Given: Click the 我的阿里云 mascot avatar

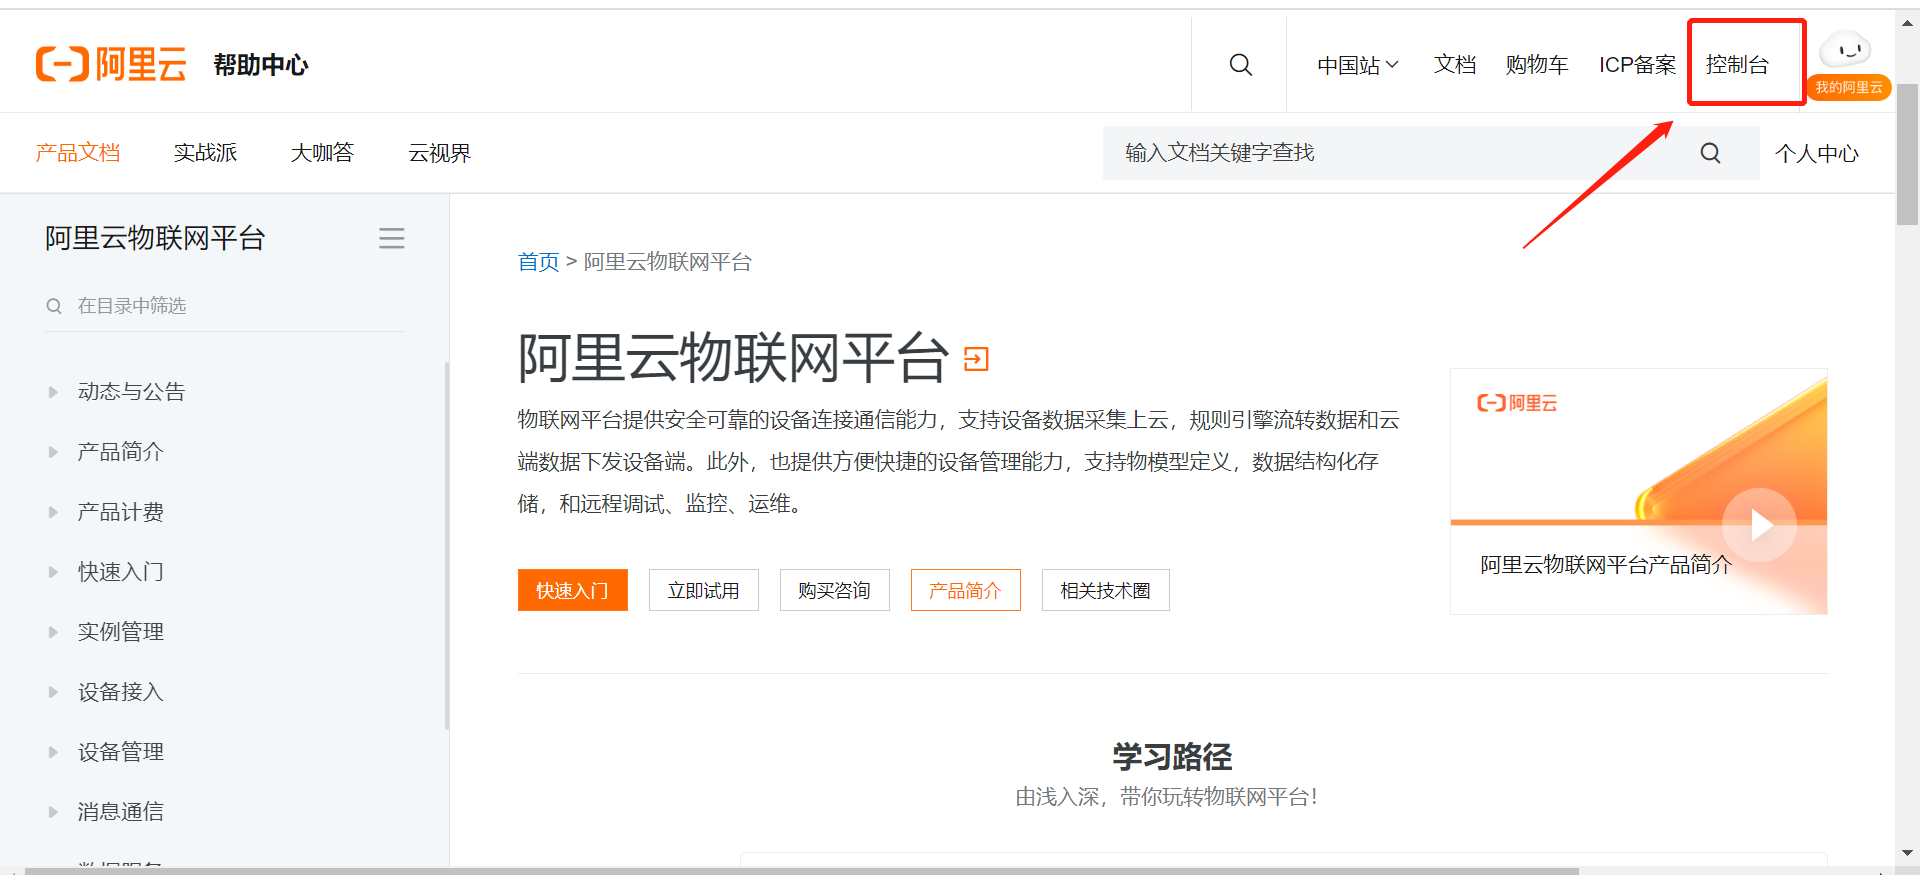Looking at the screenshot, I should 1846,50.
